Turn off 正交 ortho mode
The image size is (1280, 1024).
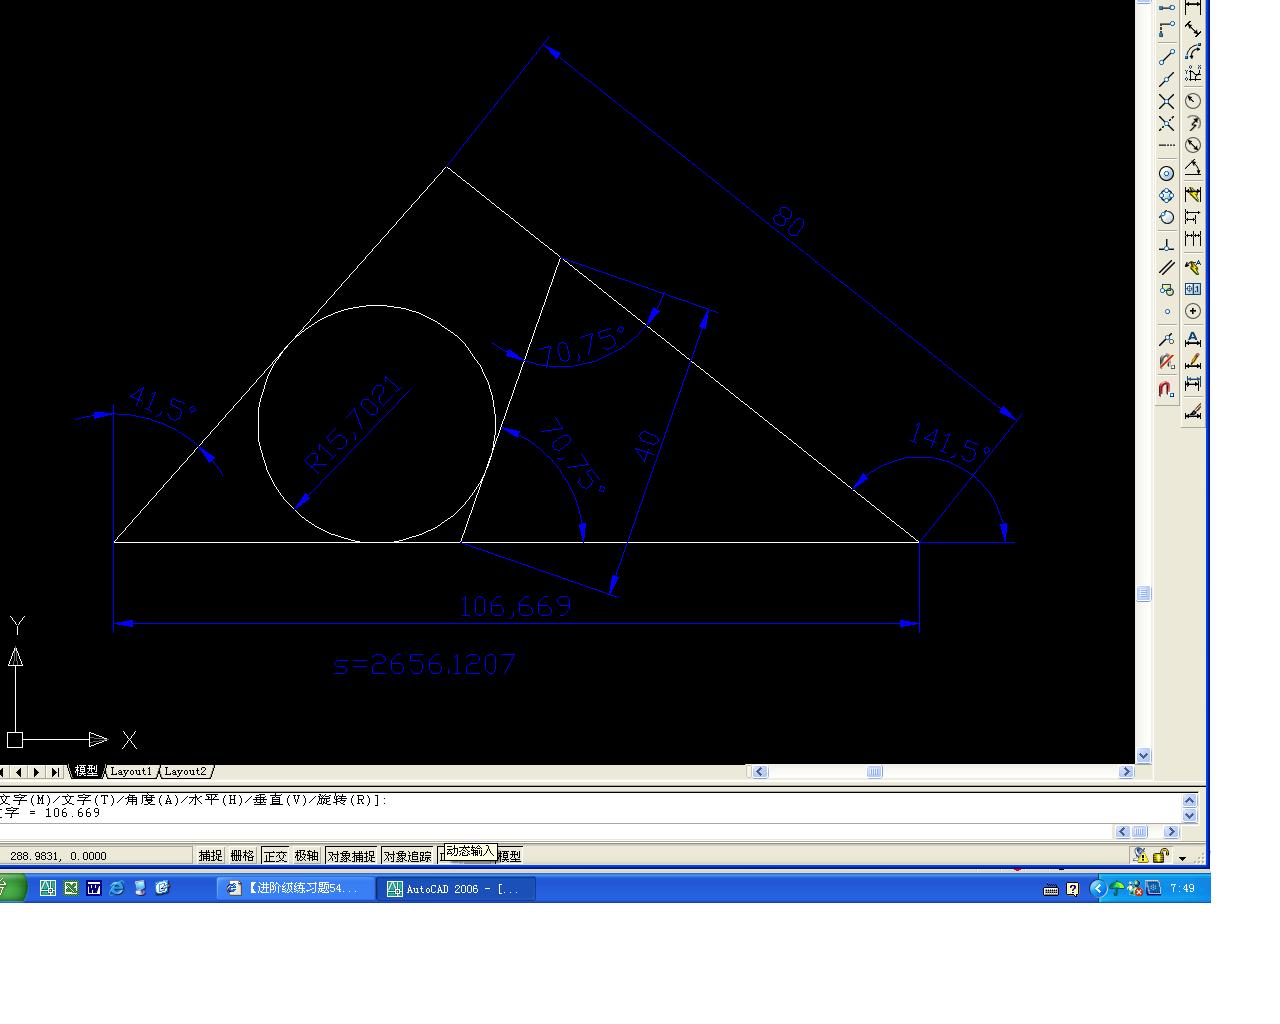tap(275, 856)
